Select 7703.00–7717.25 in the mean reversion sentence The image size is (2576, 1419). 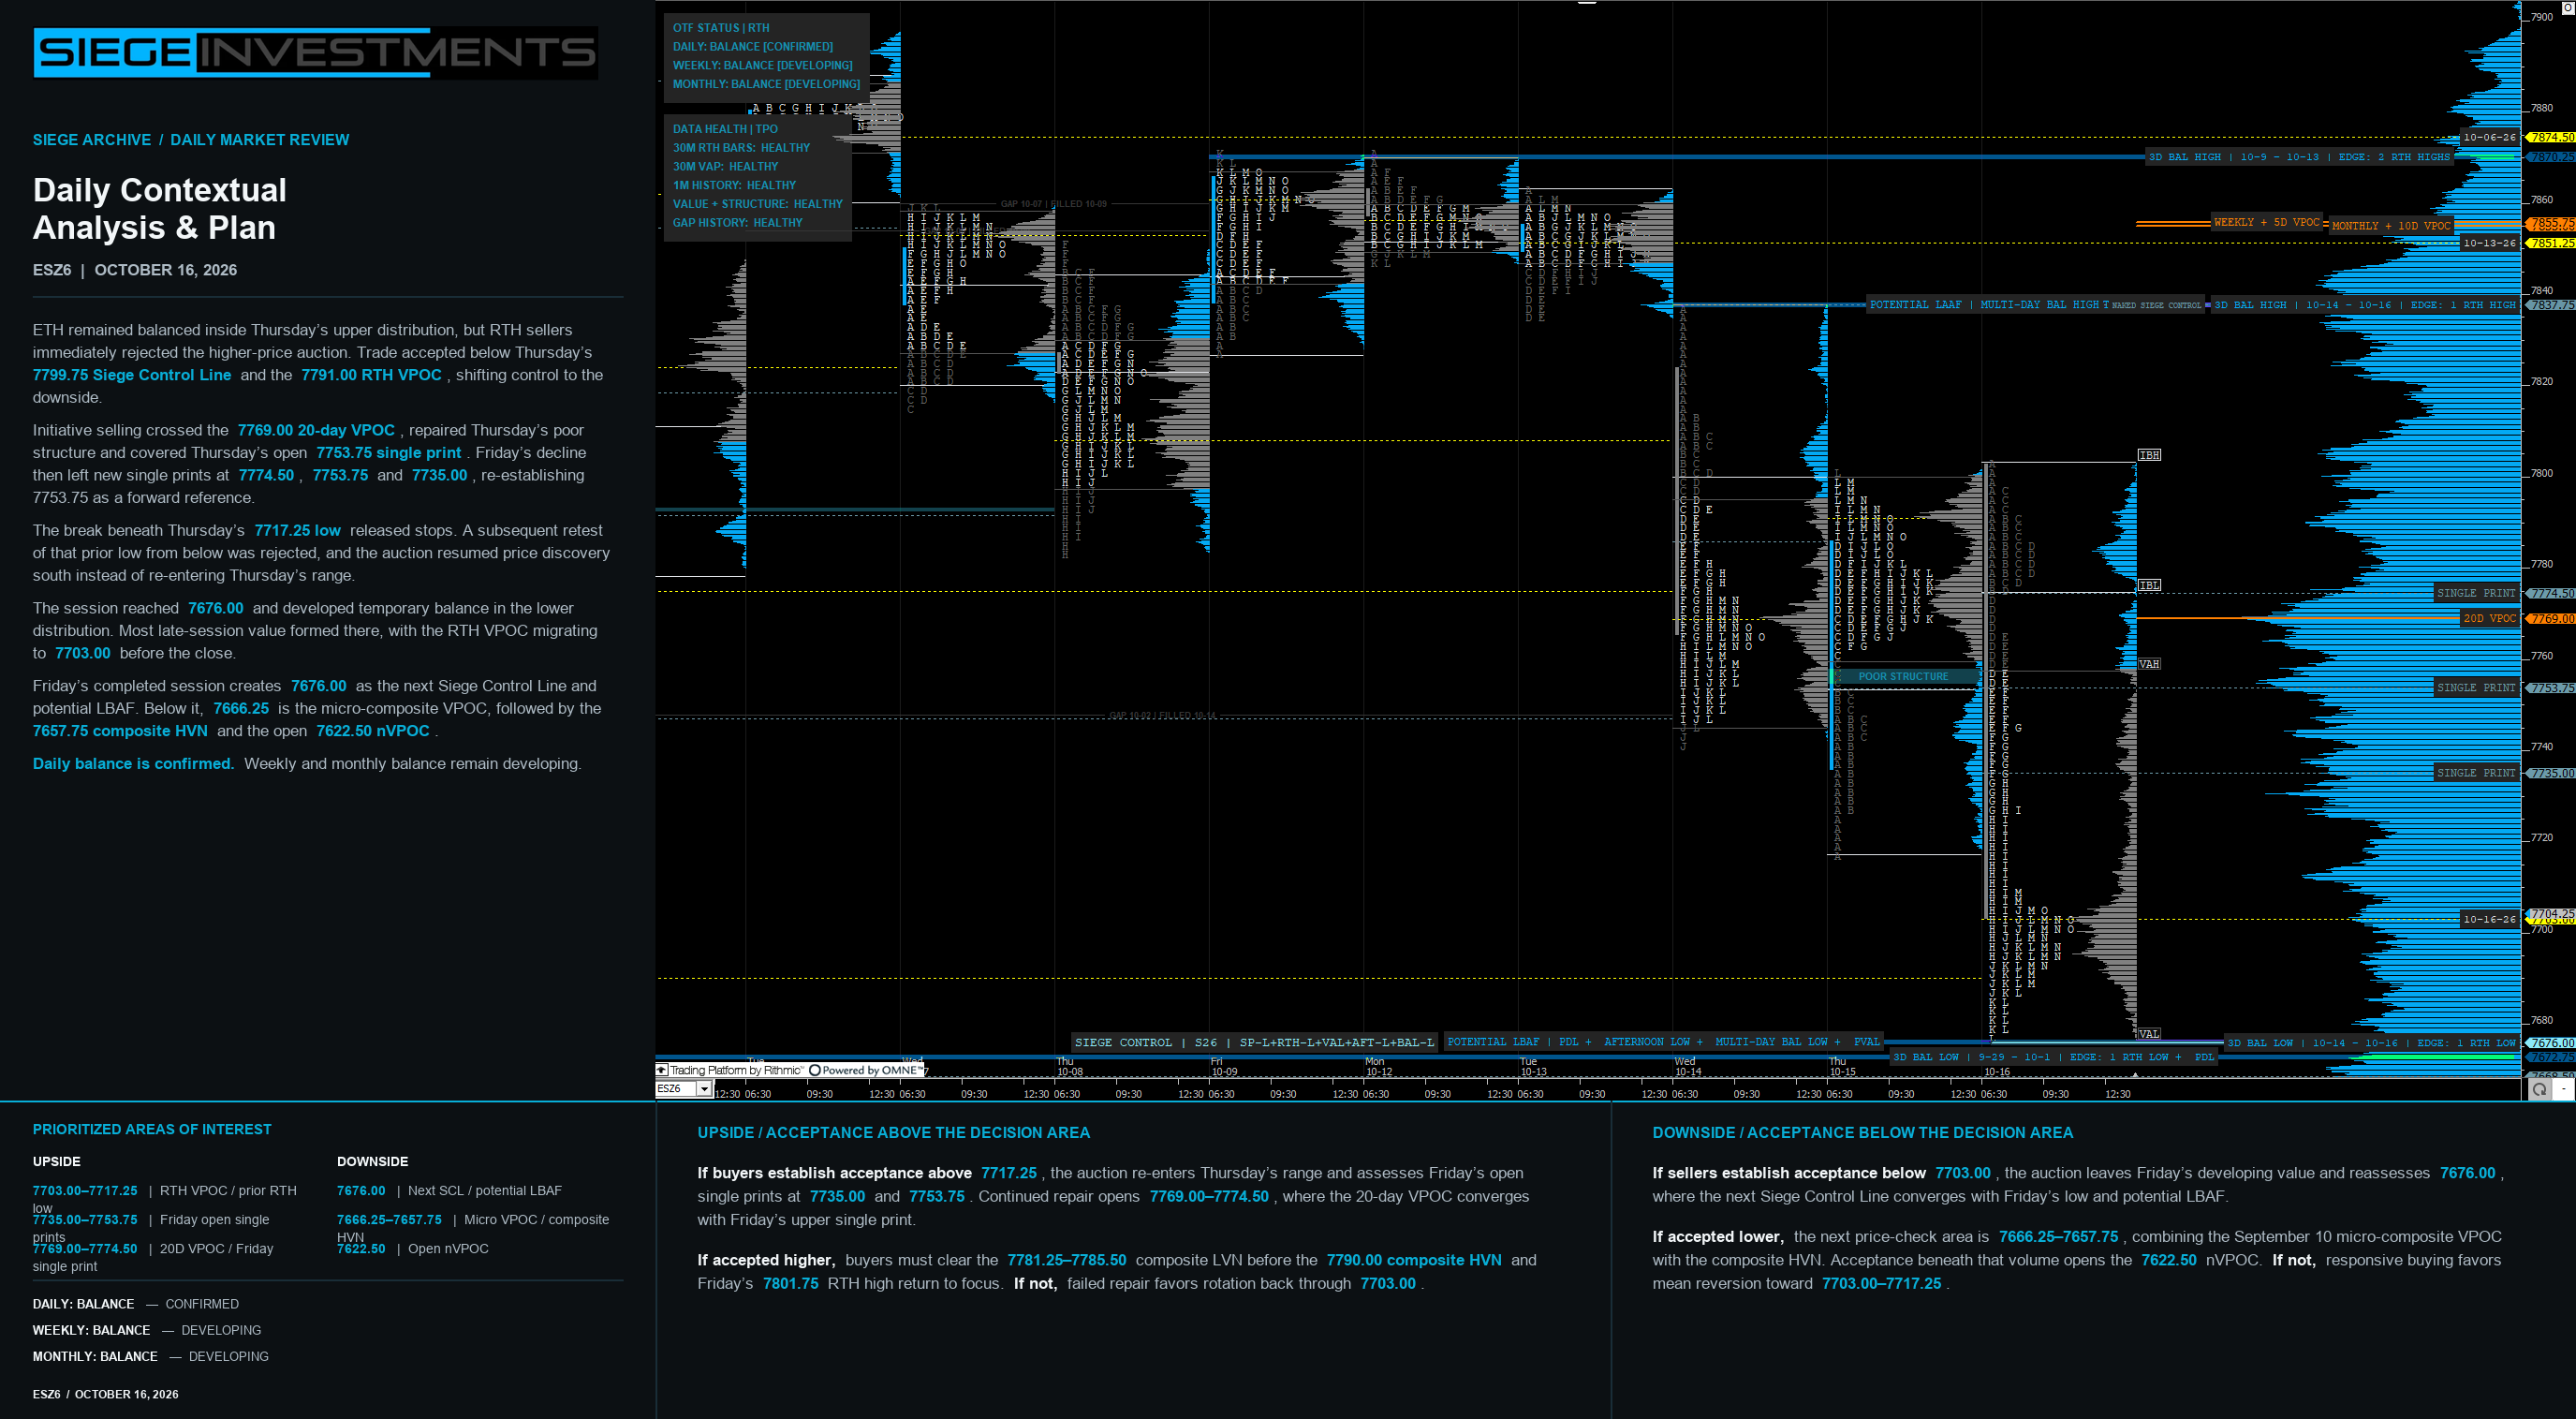coord(1881,1284)
